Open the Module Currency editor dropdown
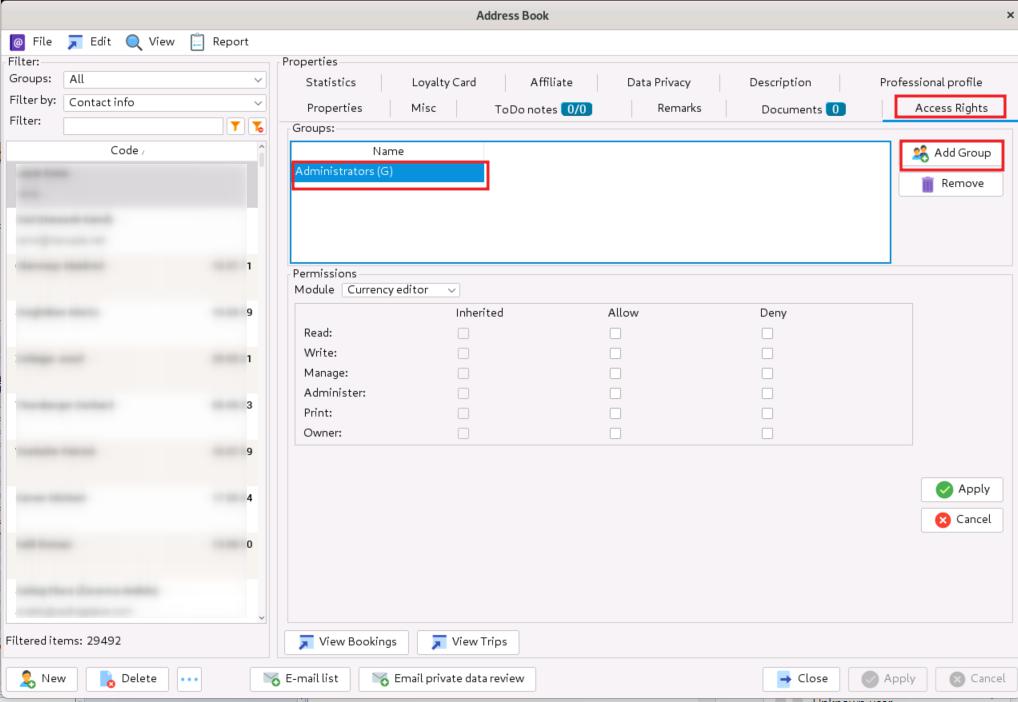The height and width of the screenshot is (702, 1018). tap(400, 289)
